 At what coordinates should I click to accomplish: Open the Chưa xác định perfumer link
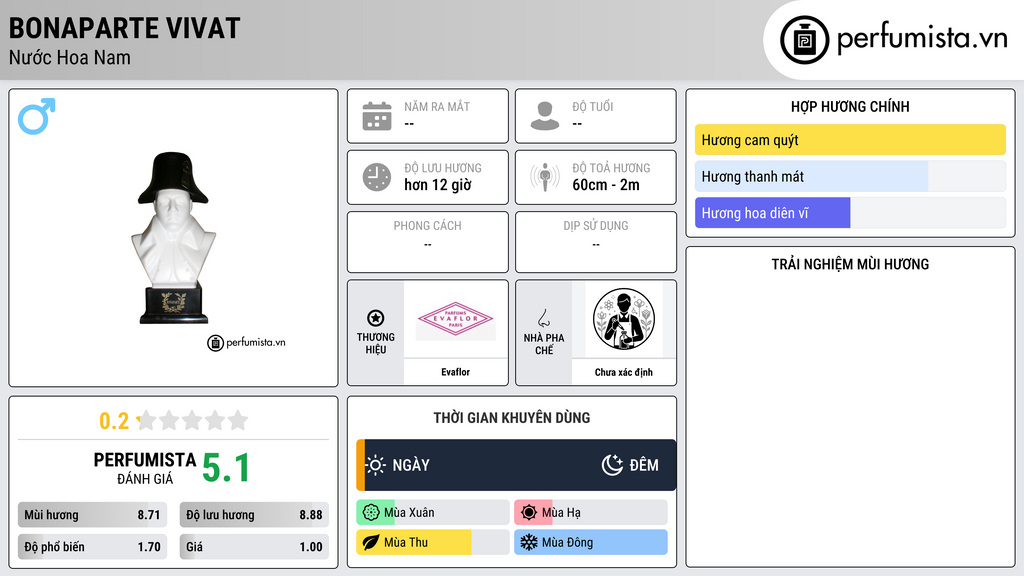624,372
